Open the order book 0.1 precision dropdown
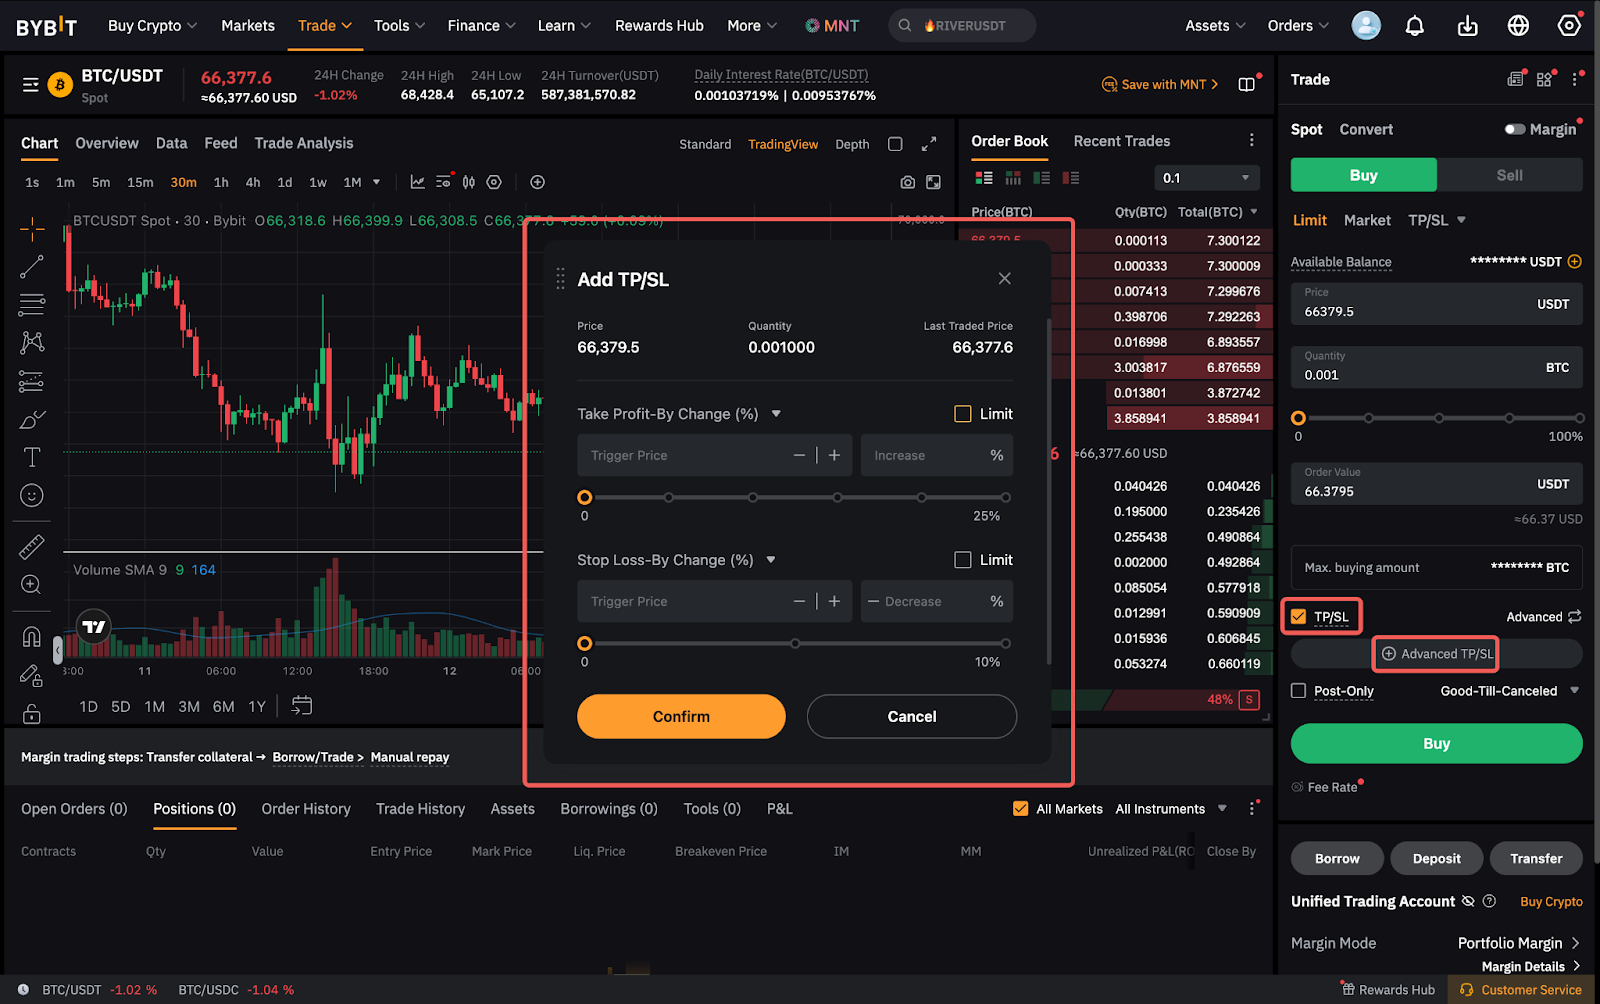This screenshot has height=1004, width=1600. (x=1206, y=178)
